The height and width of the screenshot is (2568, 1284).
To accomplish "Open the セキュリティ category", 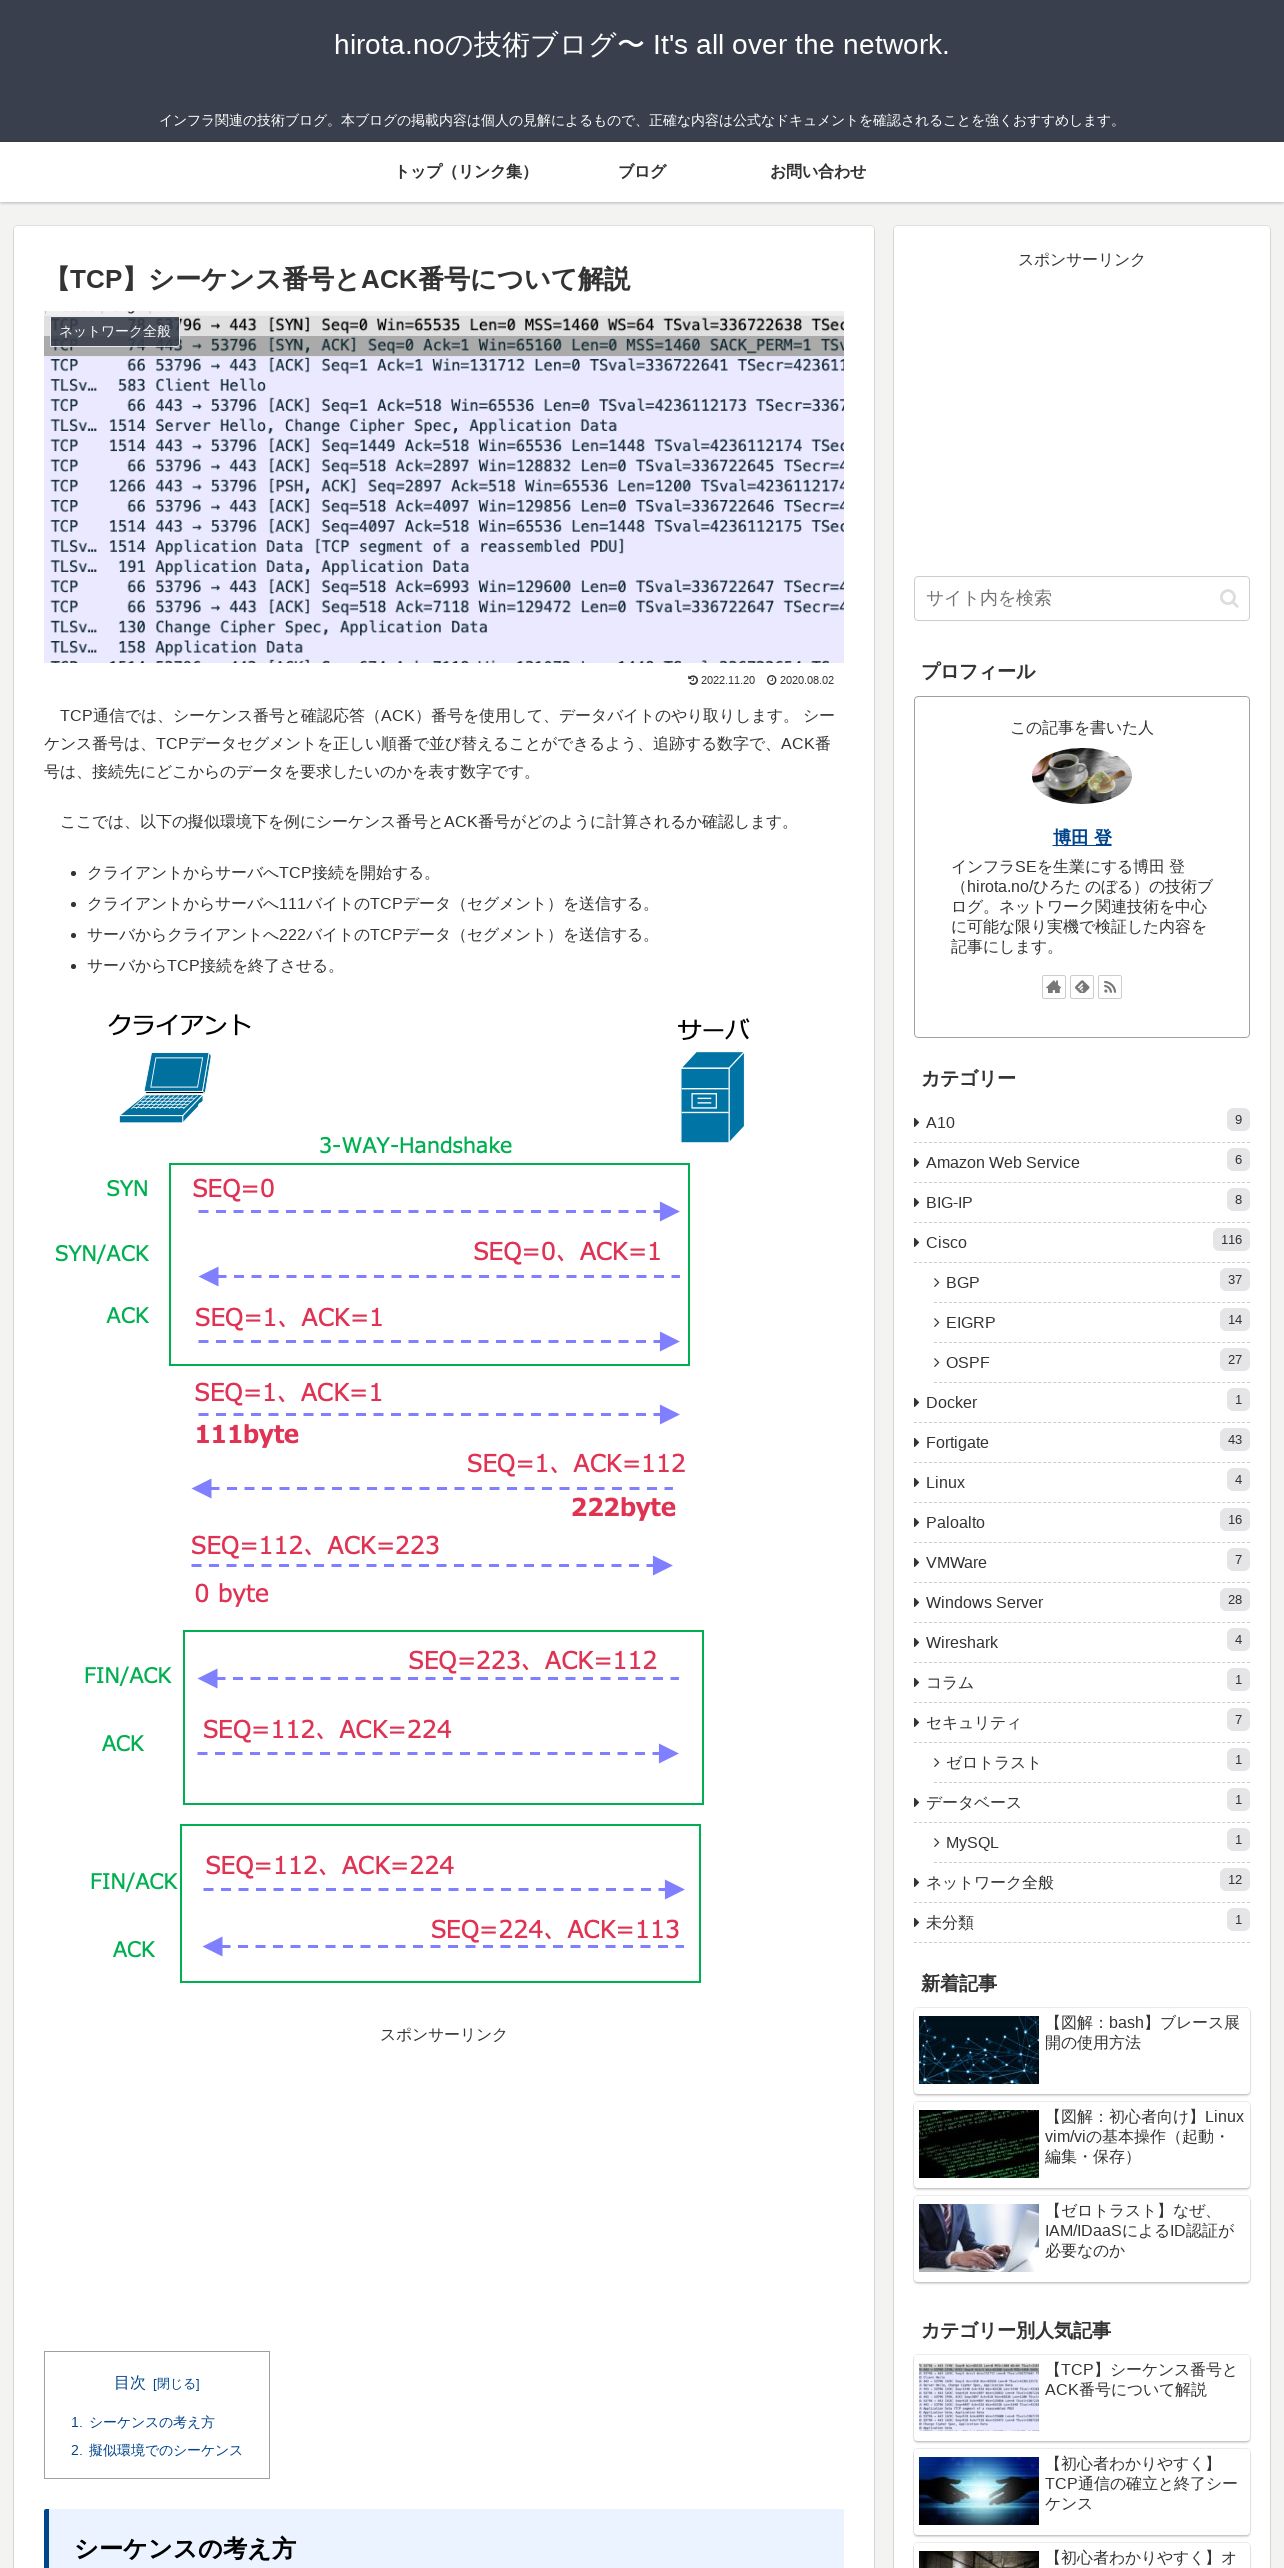I will (1081, 1722).
